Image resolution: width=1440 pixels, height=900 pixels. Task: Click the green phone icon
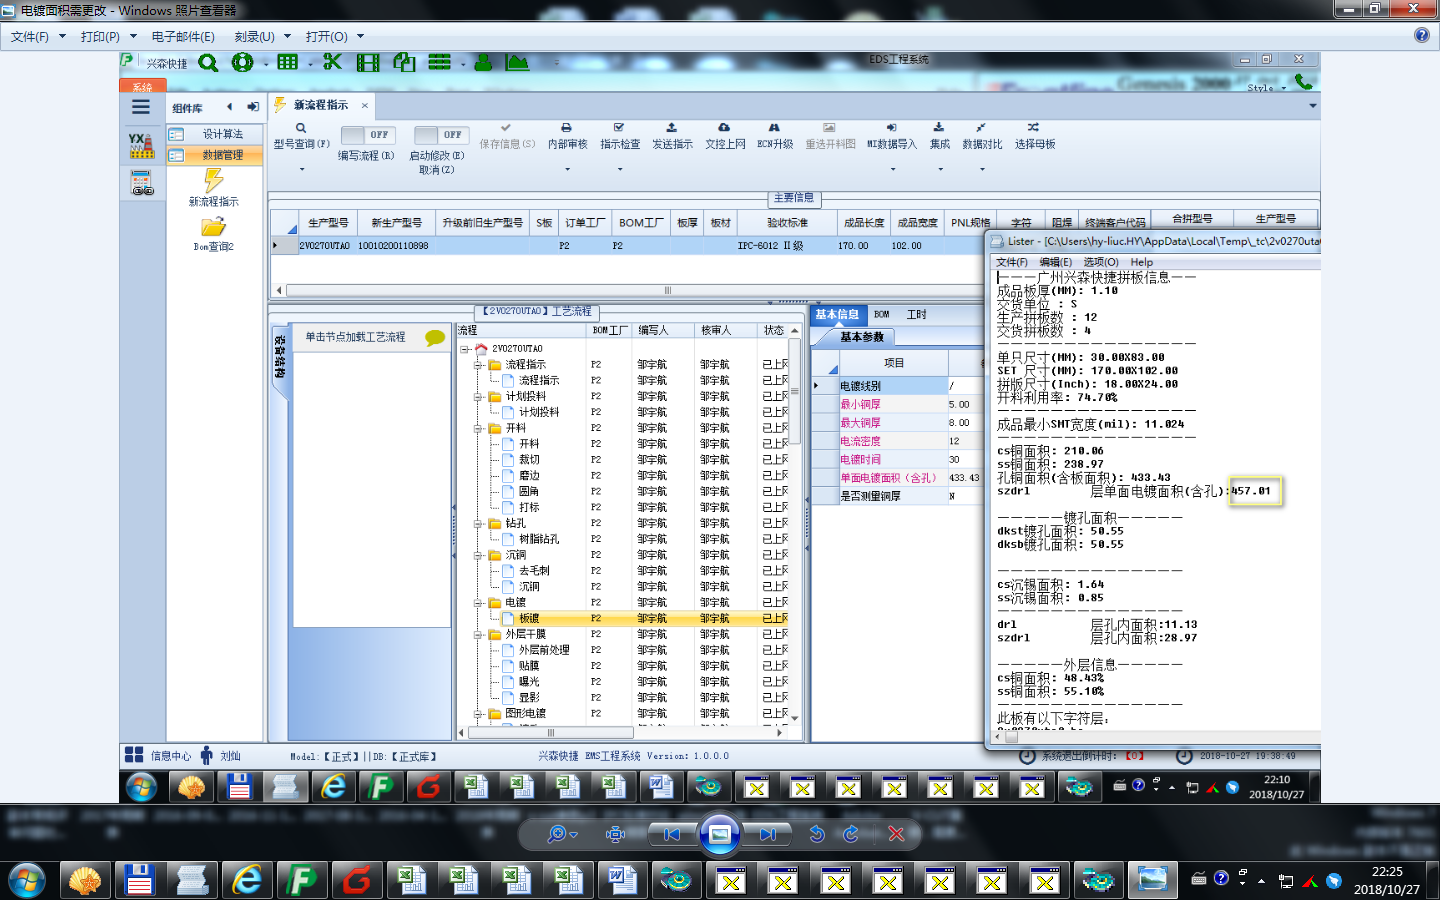click(x=1303, y=82)
